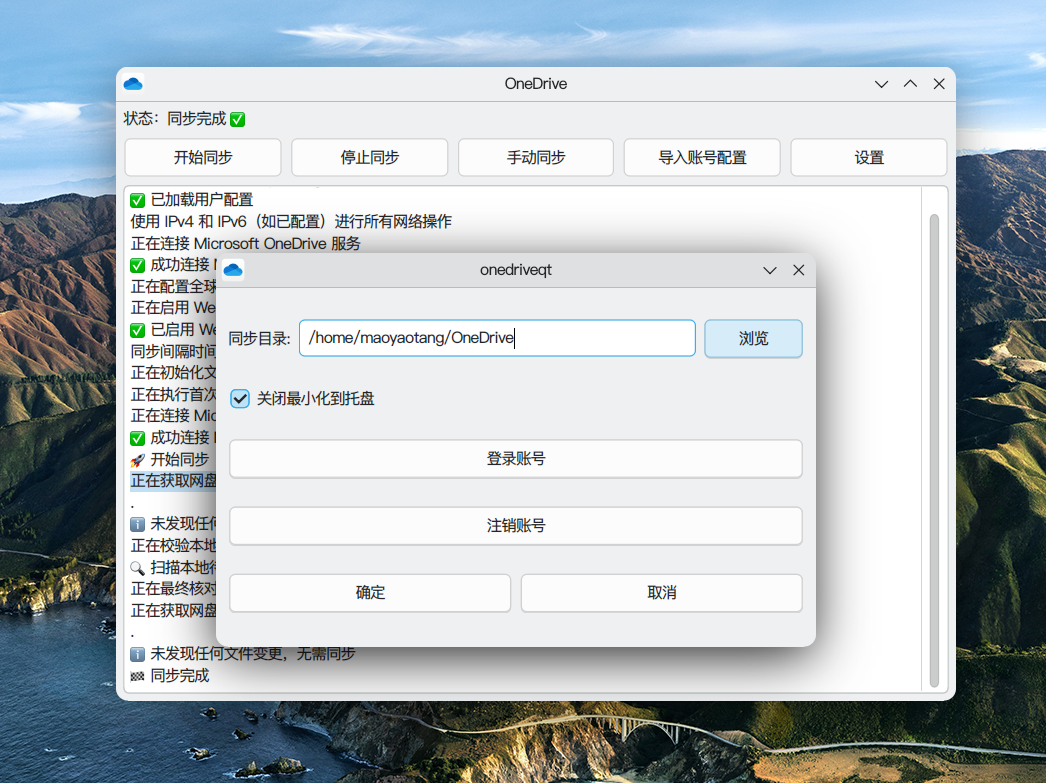
Task: Click 开始同步 button in OneDrive window
Action: (203, 157)
